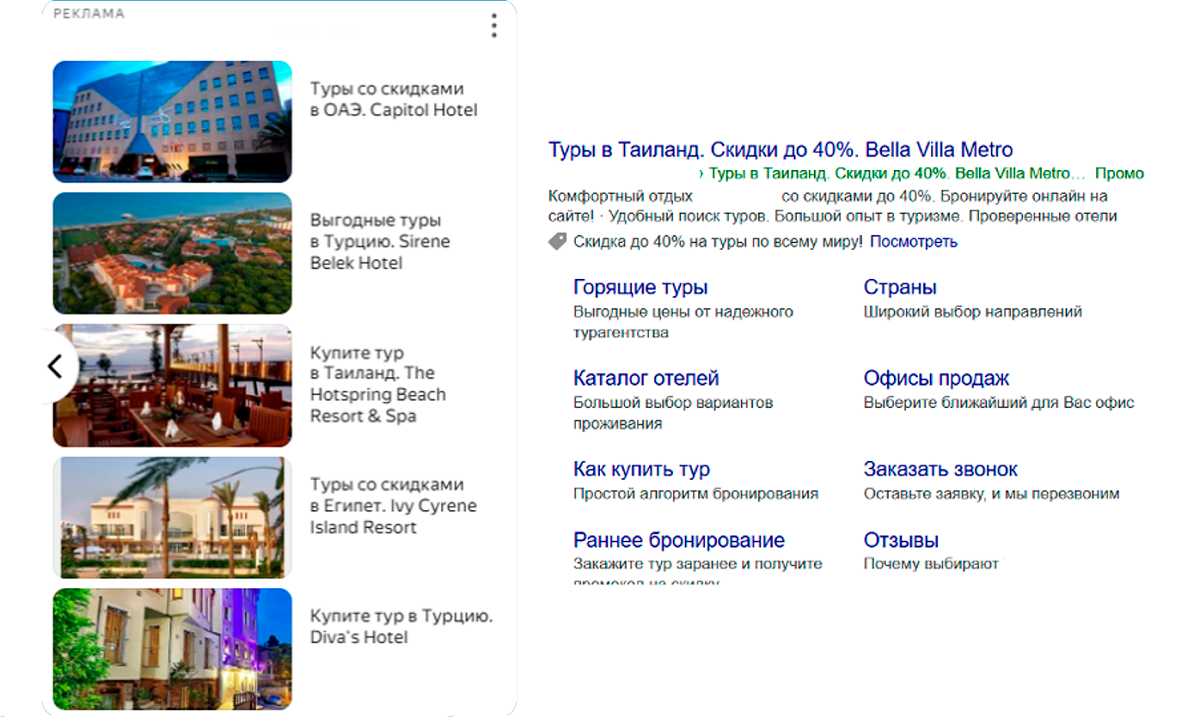Open the three-dot ad options menu
The width and height of the screenshot is (1200, 717).
coord(493,25)
